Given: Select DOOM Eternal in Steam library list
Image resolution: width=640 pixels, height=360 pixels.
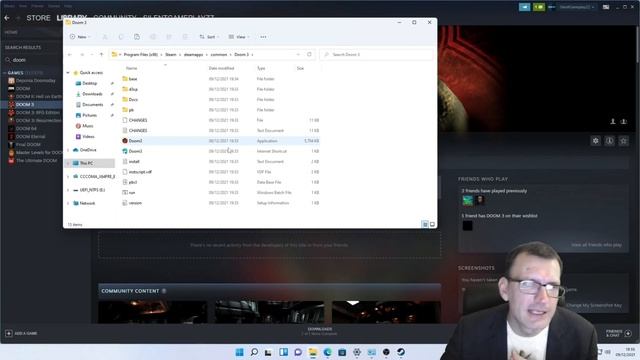Looking at the screenshot, I should (x=30, y=136).
